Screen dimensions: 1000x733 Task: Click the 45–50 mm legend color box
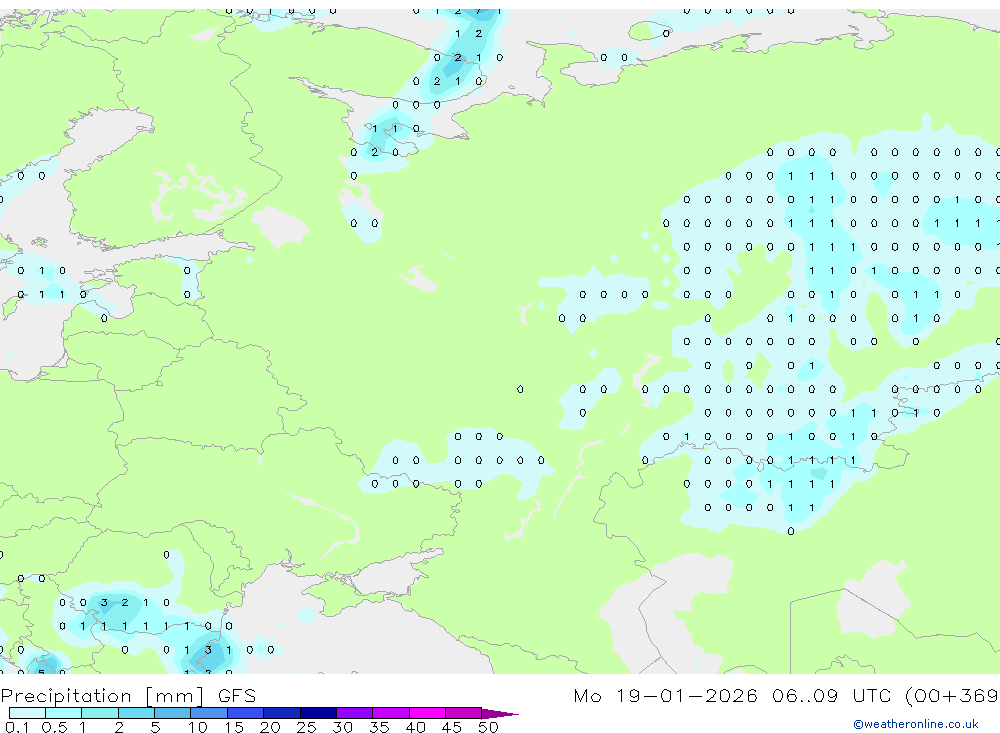pos(464,713)
